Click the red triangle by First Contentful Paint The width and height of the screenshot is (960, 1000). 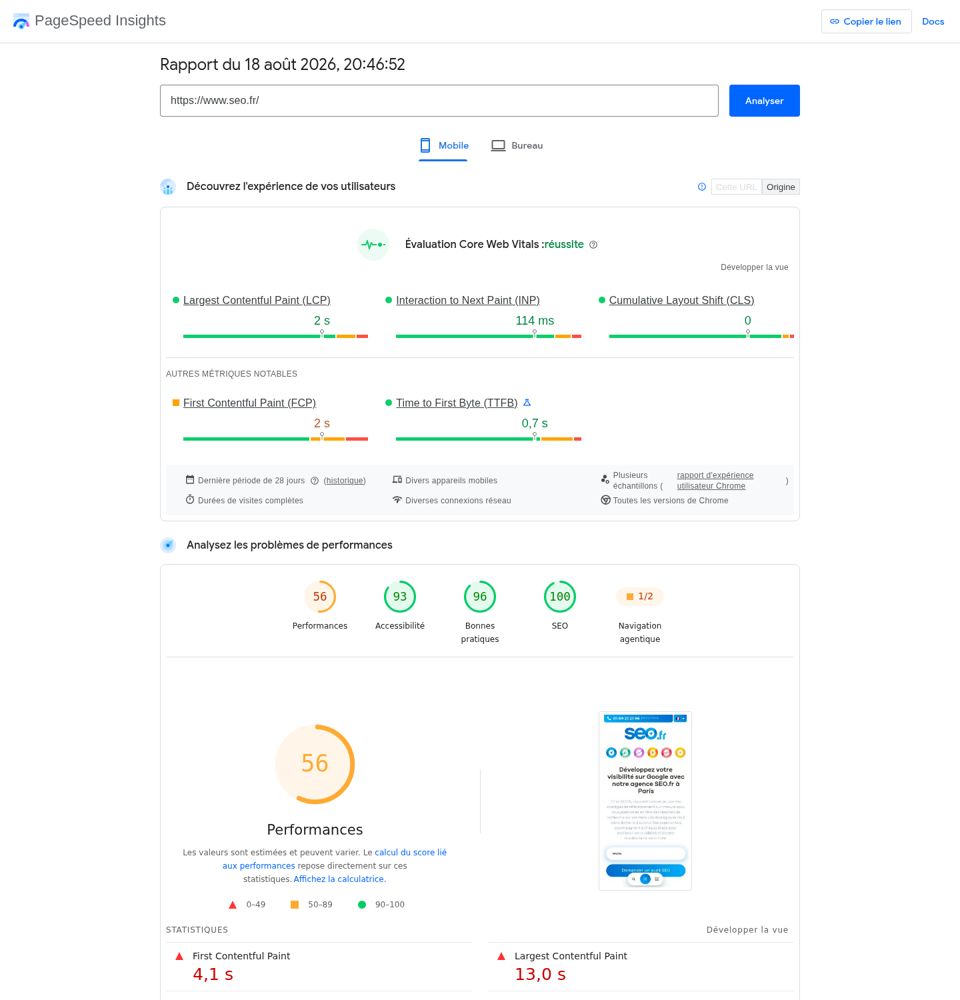pos(179,956)
